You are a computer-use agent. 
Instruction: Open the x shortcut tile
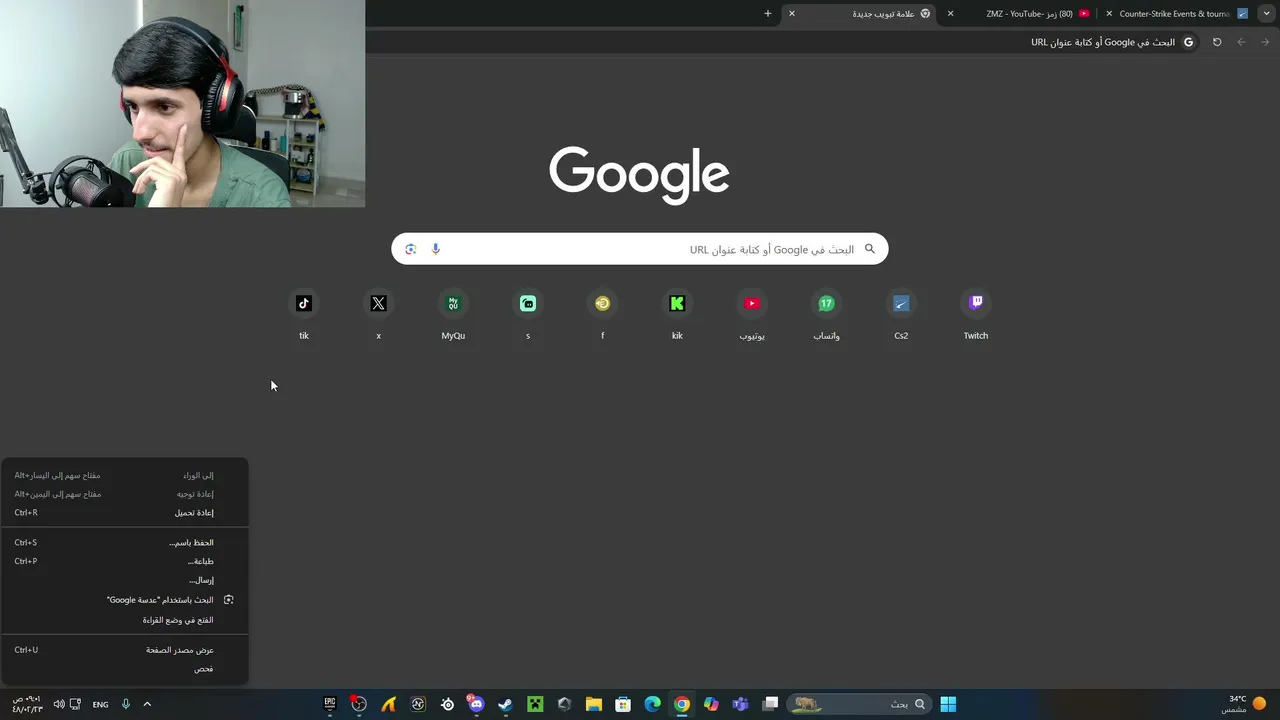click(x=378, y=315)
